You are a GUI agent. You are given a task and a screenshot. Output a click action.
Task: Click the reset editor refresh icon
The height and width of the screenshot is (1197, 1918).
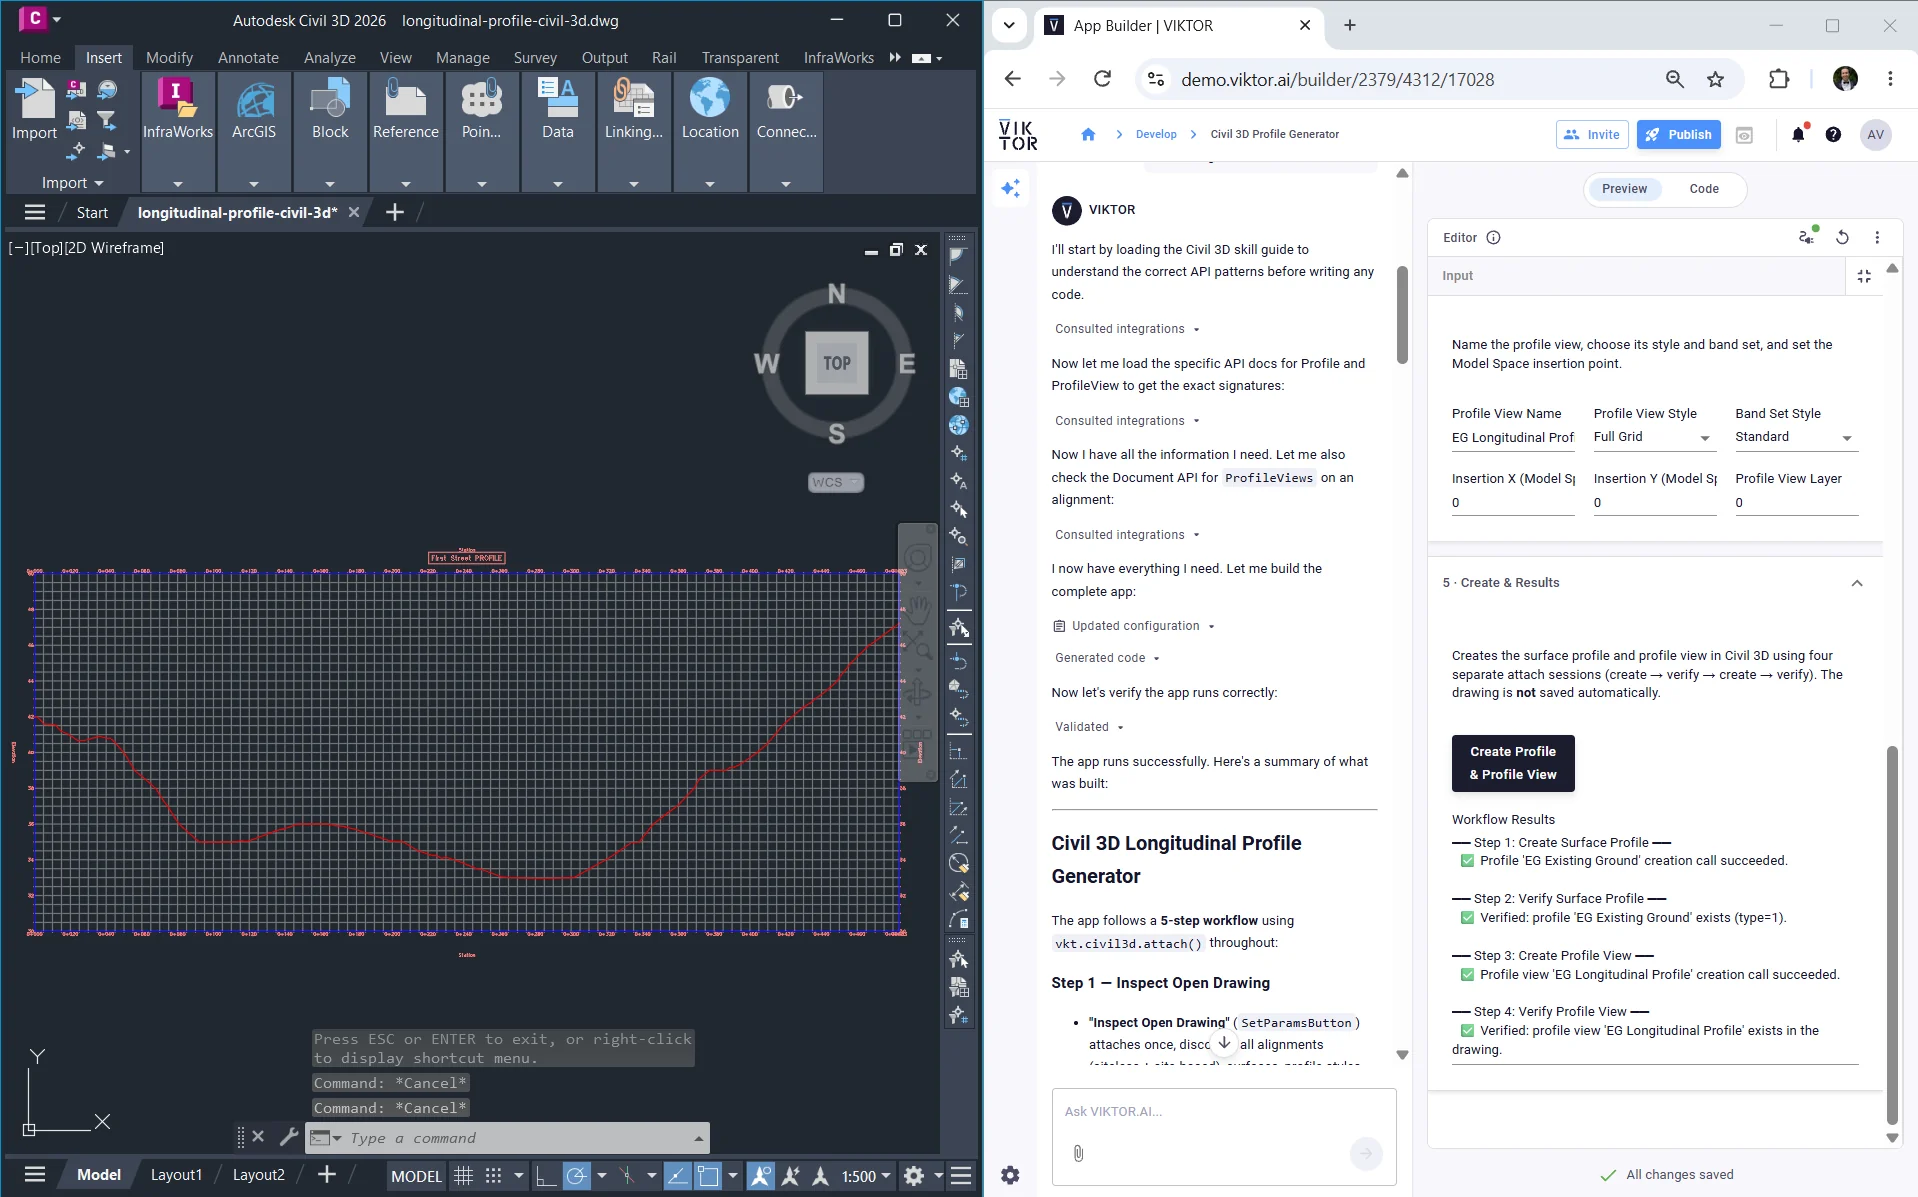(x=1842, y=237)
